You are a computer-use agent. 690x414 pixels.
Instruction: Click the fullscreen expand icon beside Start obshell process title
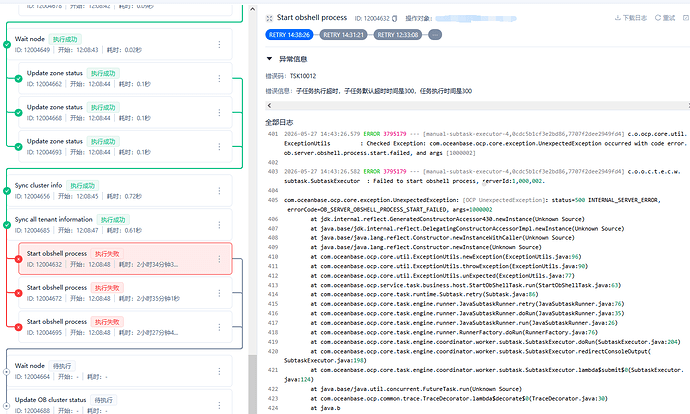click(269, 18)
